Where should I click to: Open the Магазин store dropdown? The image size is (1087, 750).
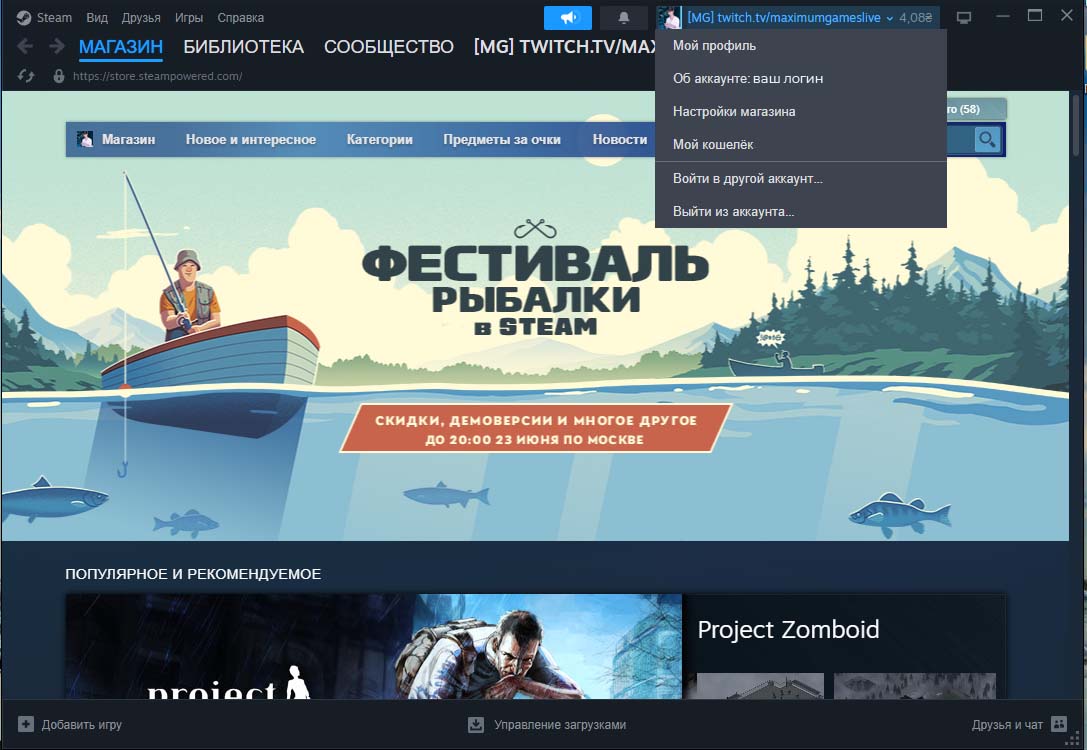click(128, 139)
